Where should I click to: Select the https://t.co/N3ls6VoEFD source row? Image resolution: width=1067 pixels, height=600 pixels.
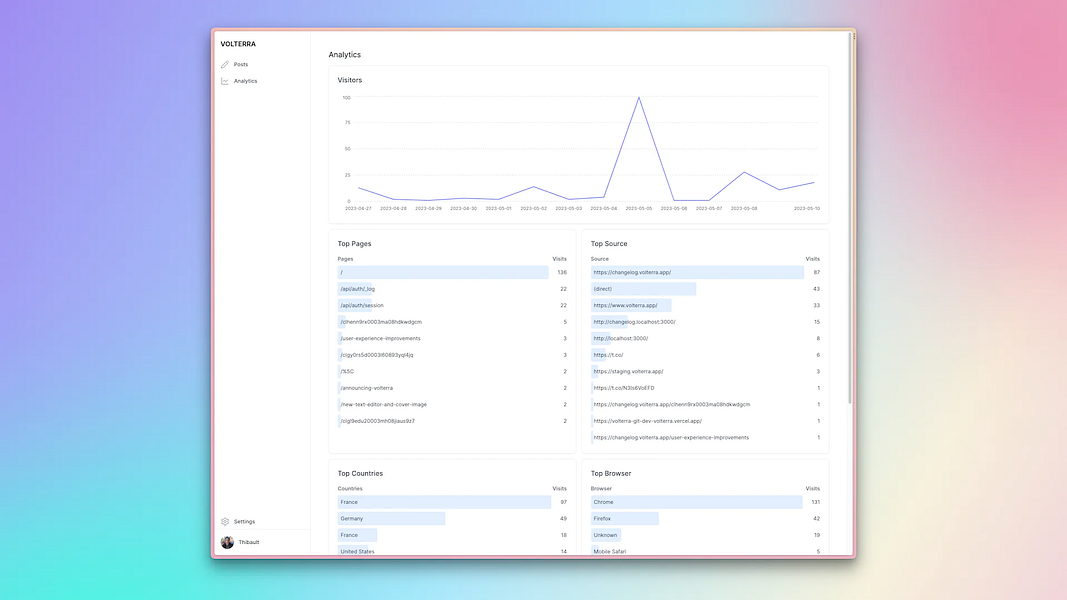click(705, 388)
